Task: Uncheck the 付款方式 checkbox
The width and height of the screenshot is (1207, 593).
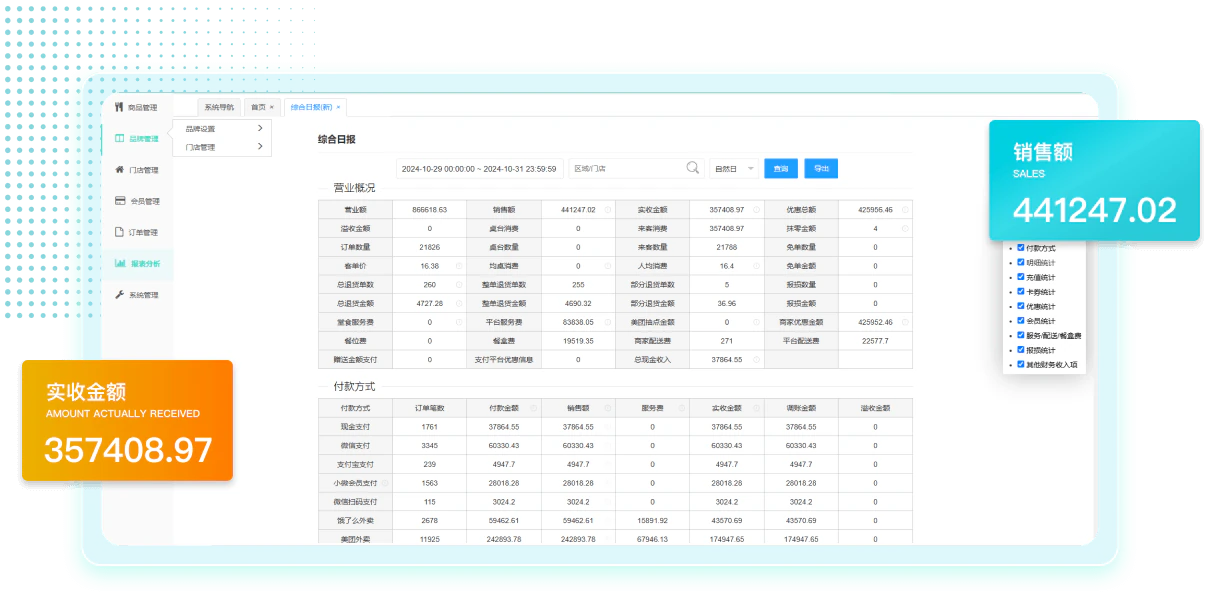Action: point(1020,247)
